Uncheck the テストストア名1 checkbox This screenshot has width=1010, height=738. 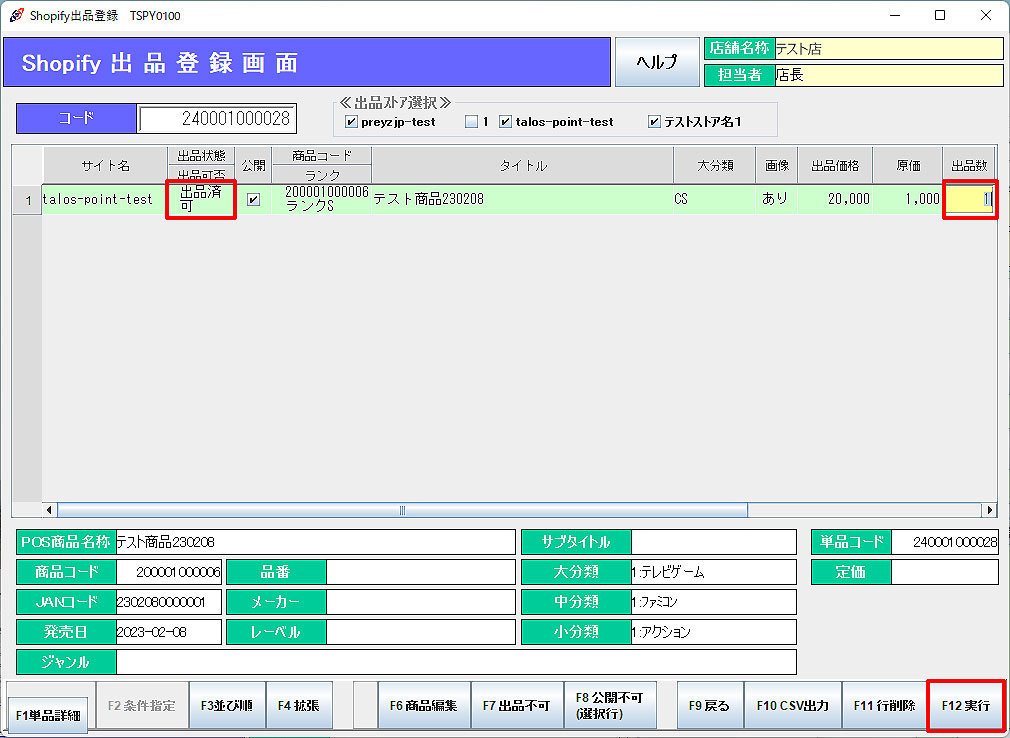click(655, 122)
